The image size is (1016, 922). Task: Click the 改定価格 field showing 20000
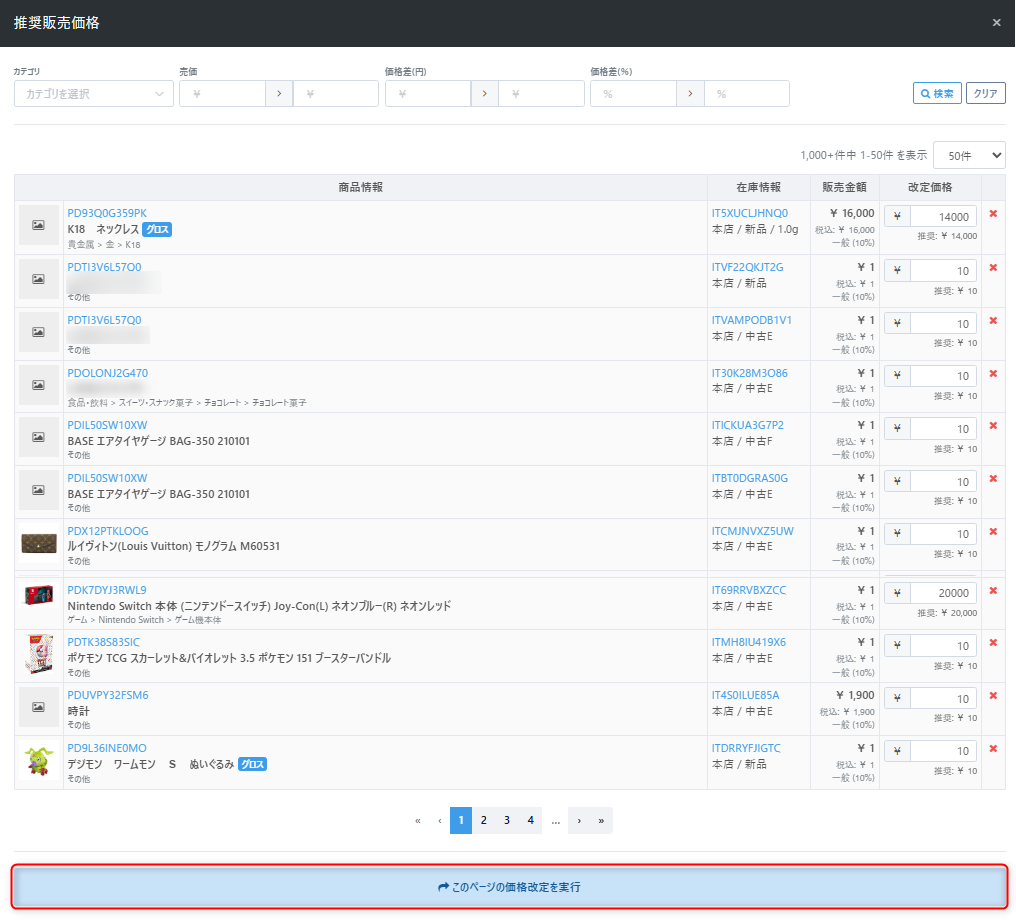point(942,593)
